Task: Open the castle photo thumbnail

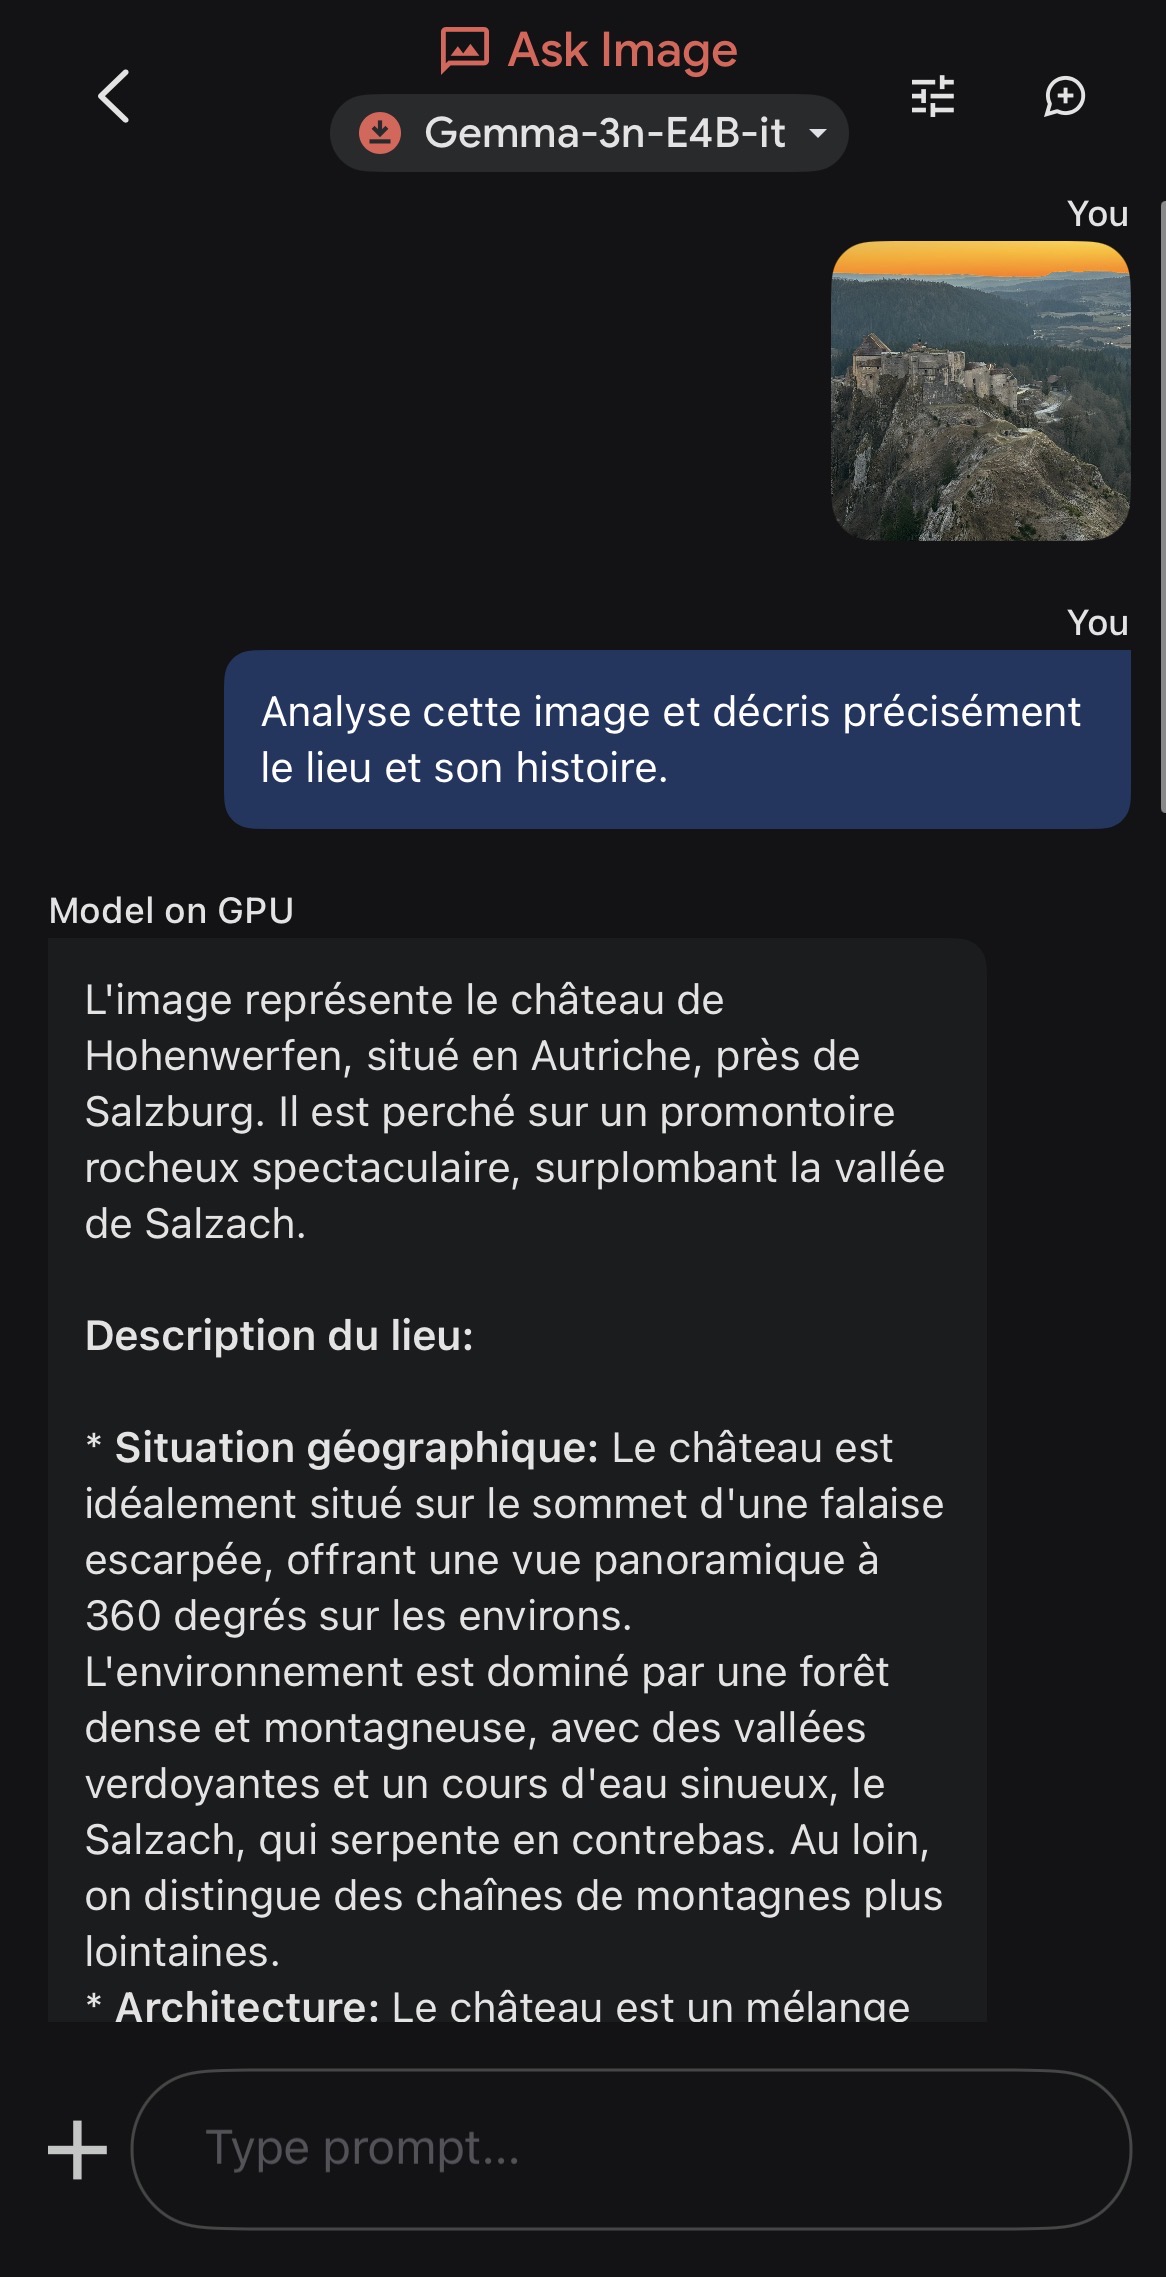Action: pyautogui.click(x=980, y=391)
